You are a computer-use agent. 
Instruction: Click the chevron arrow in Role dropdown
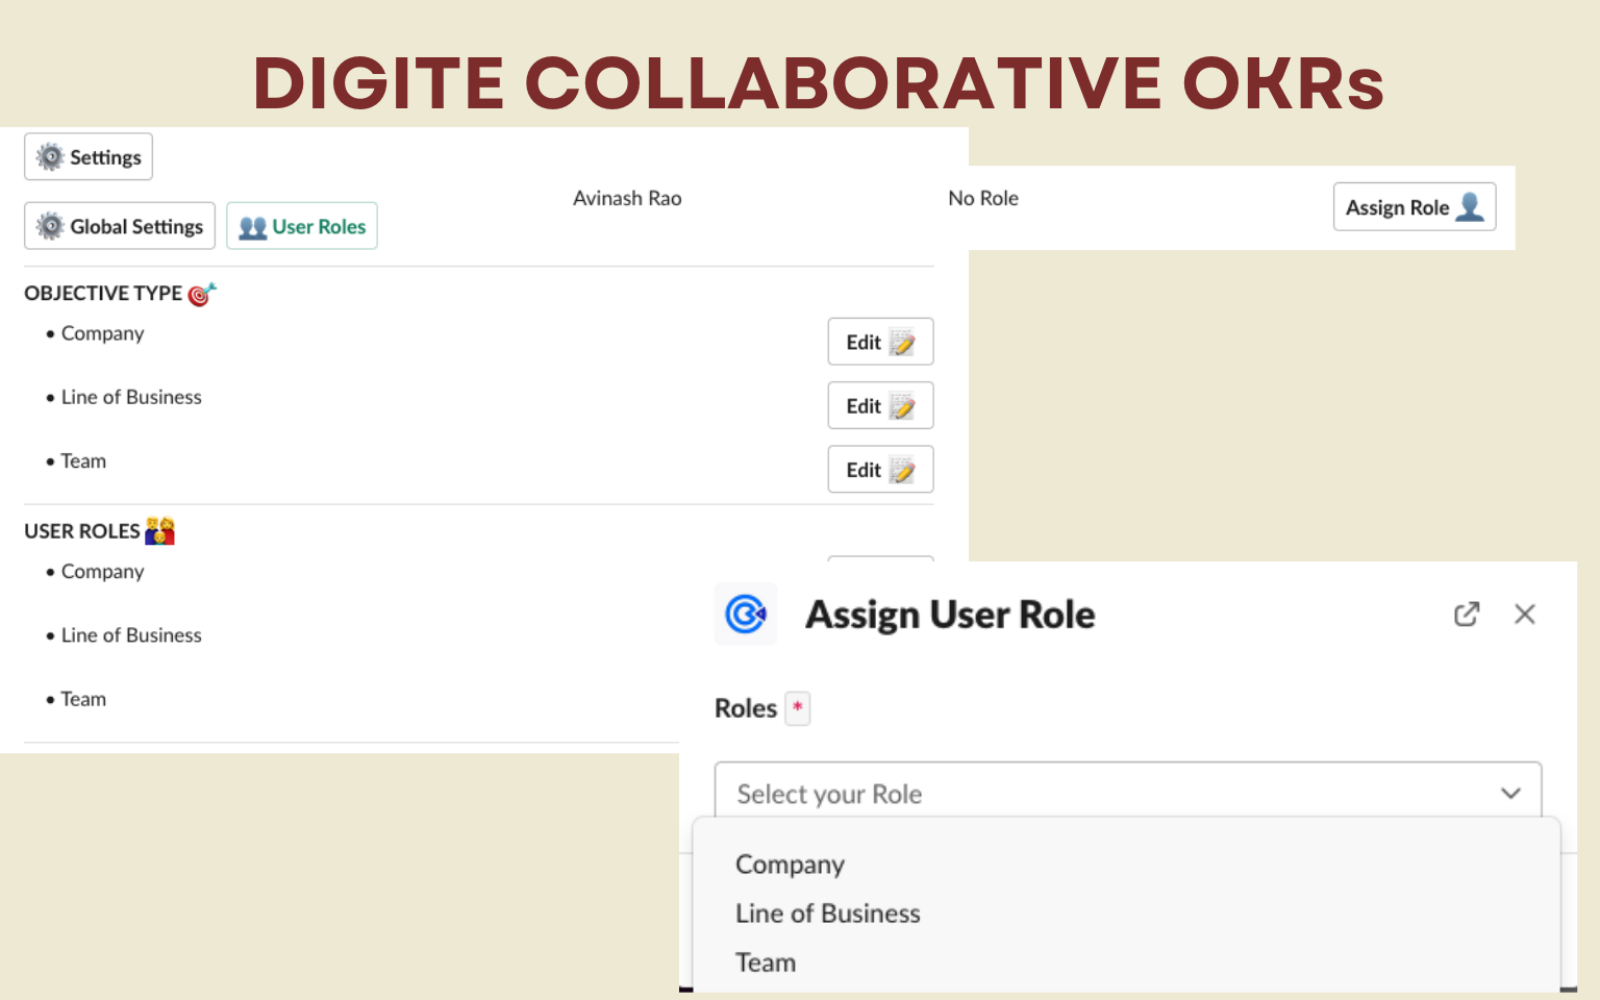pos(1510,794)
